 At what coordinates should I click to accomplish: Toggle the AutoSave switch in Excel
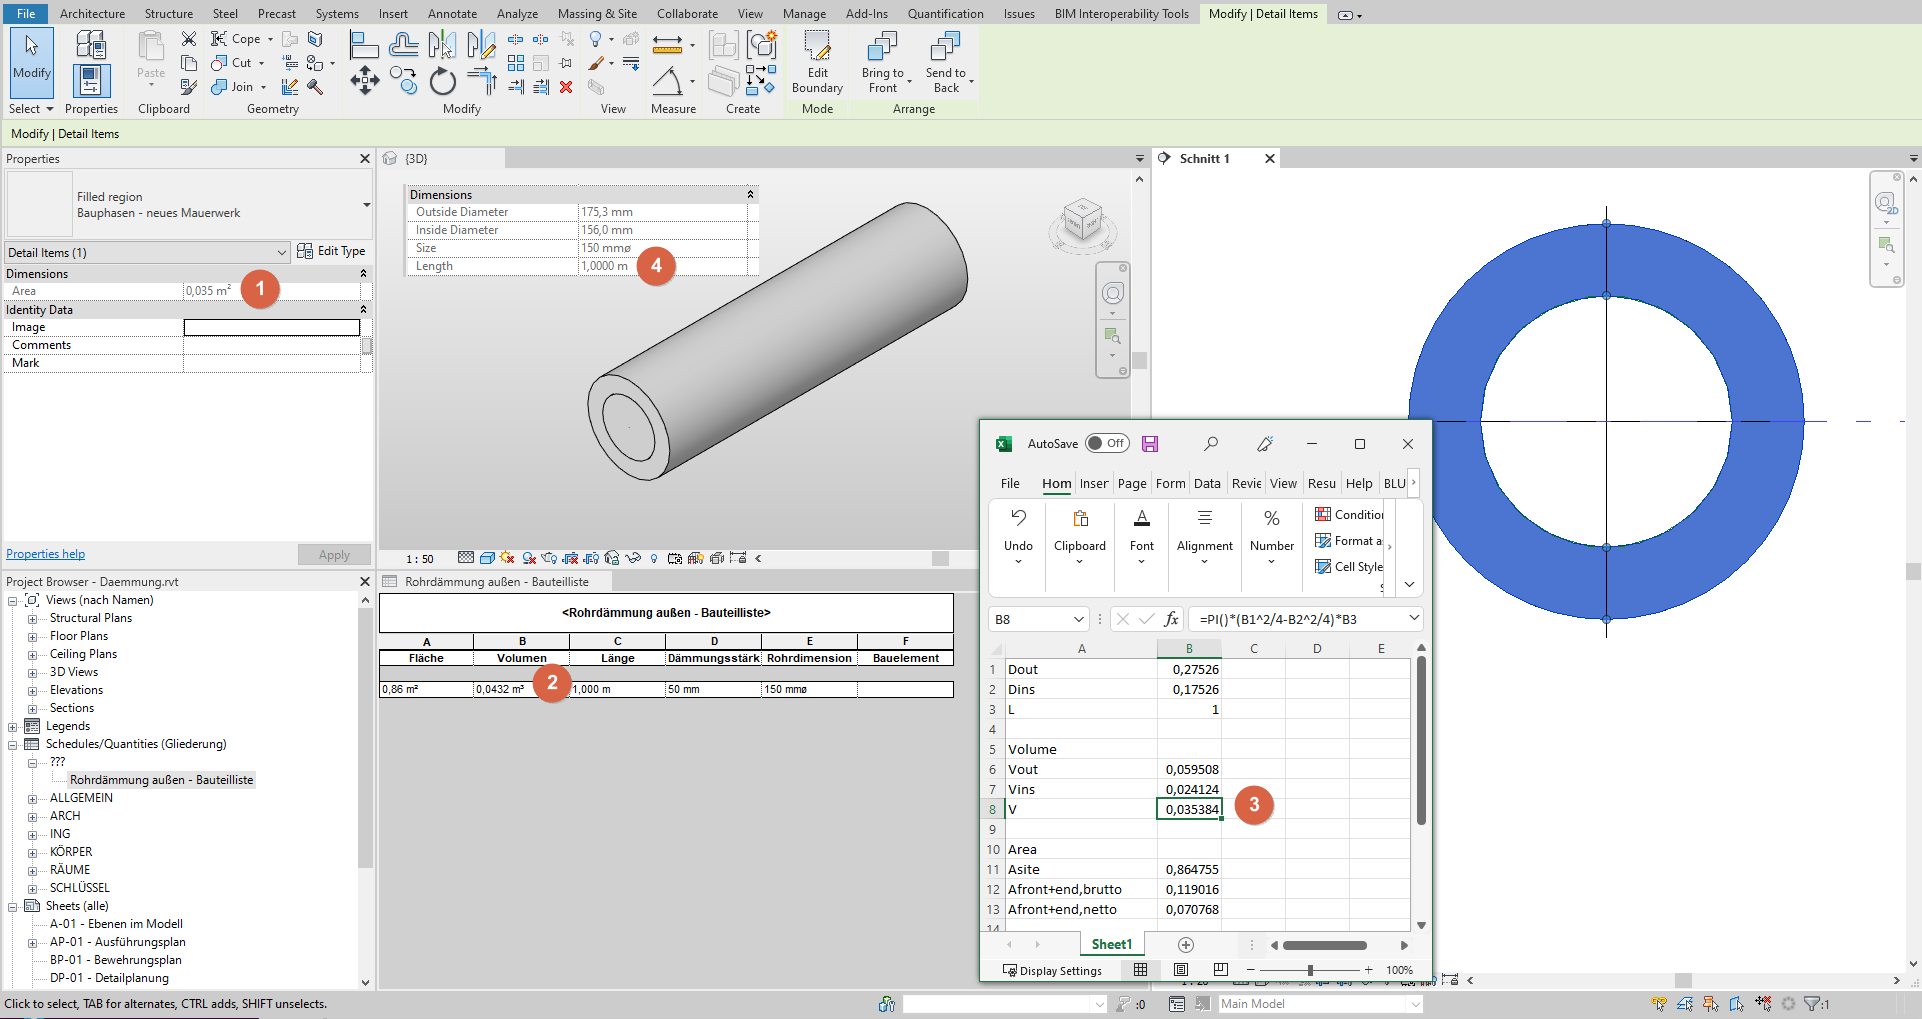1107,444
